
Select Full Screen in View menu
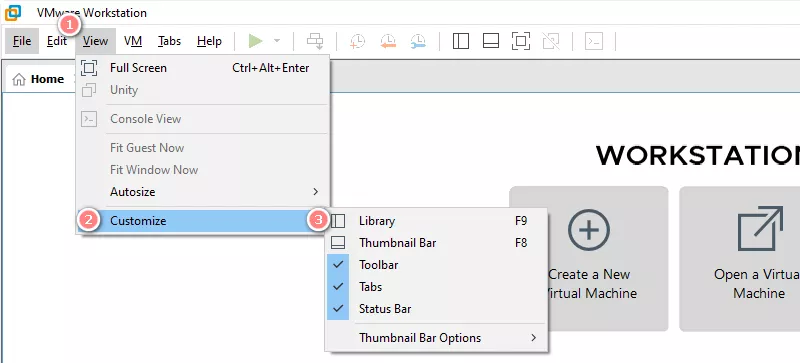pyautogui.click(x=203, y=68)
